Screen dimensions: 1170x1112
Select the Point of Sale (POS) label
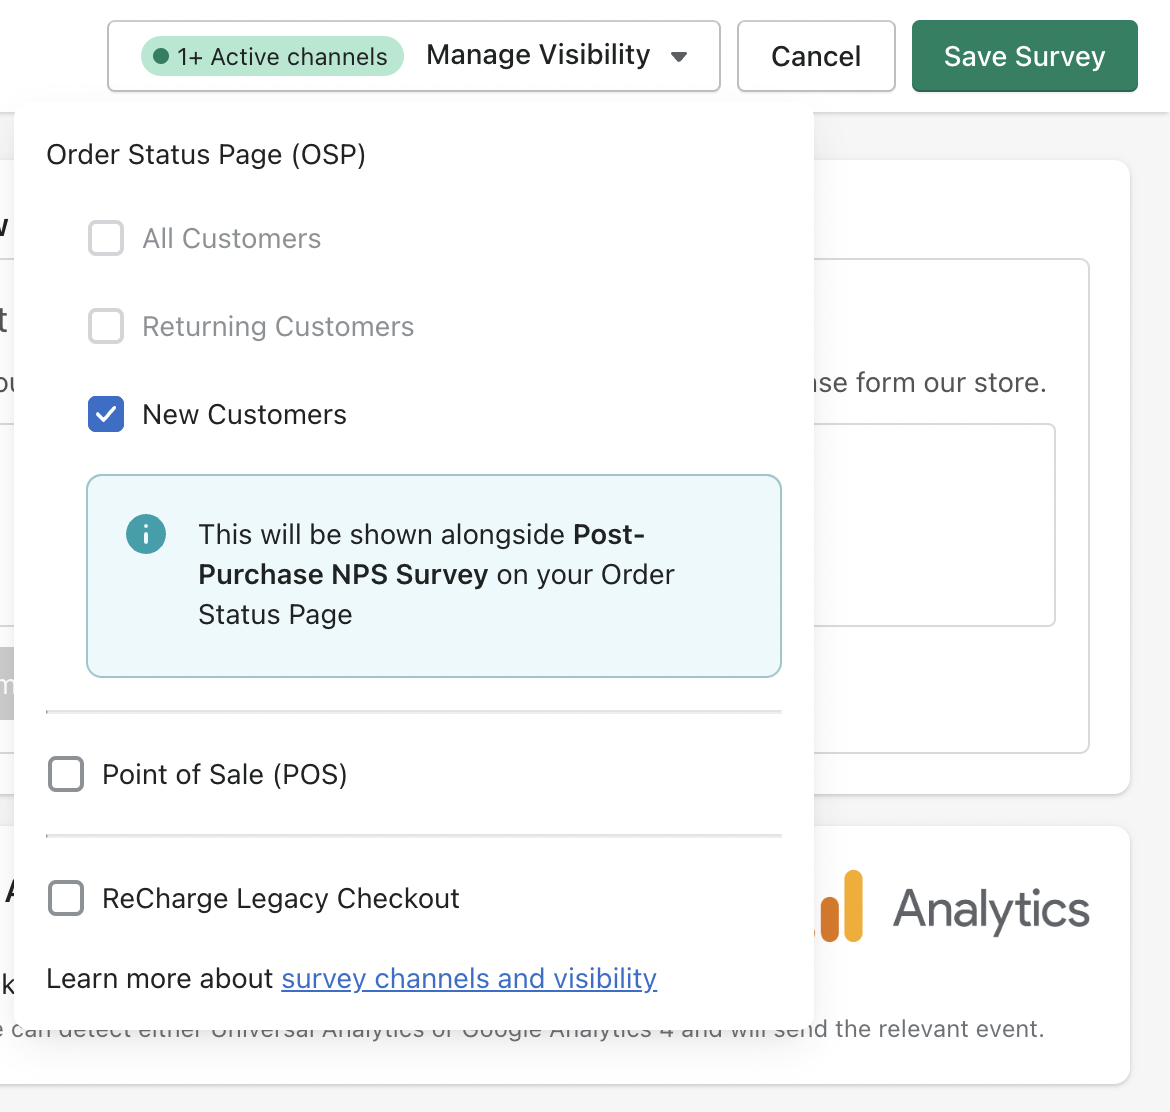[x=225, y=775]
